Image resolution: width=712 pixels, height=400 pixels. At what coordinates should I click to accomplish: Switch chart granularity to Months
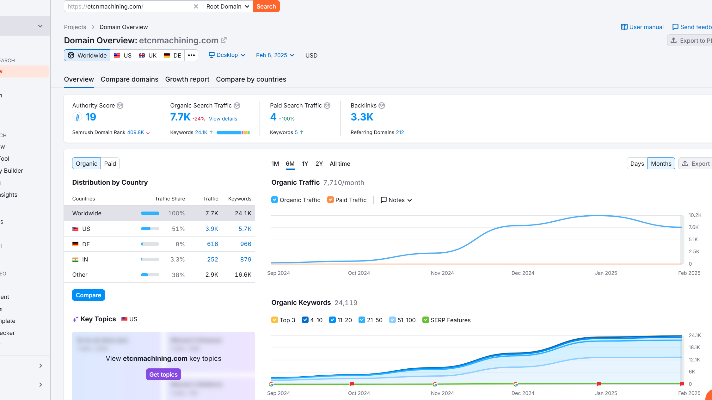[661, 164]
